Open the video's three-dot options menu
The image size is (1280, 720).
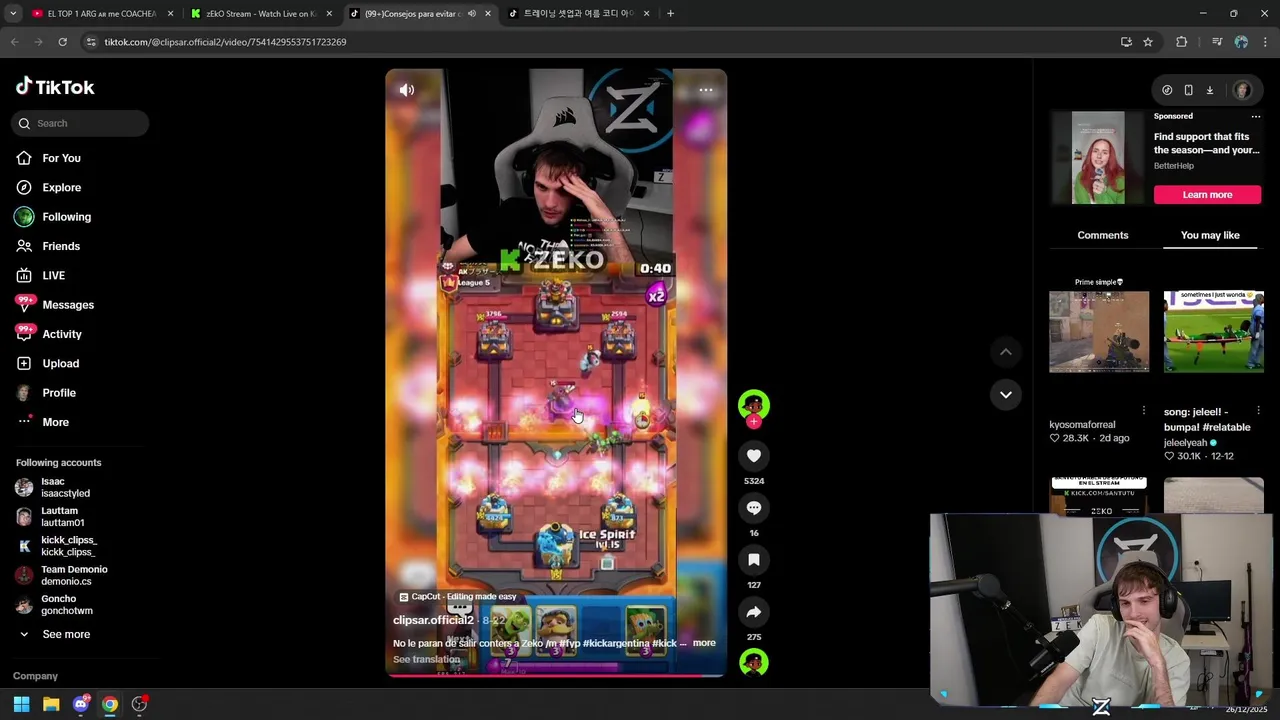pos(706,90)
